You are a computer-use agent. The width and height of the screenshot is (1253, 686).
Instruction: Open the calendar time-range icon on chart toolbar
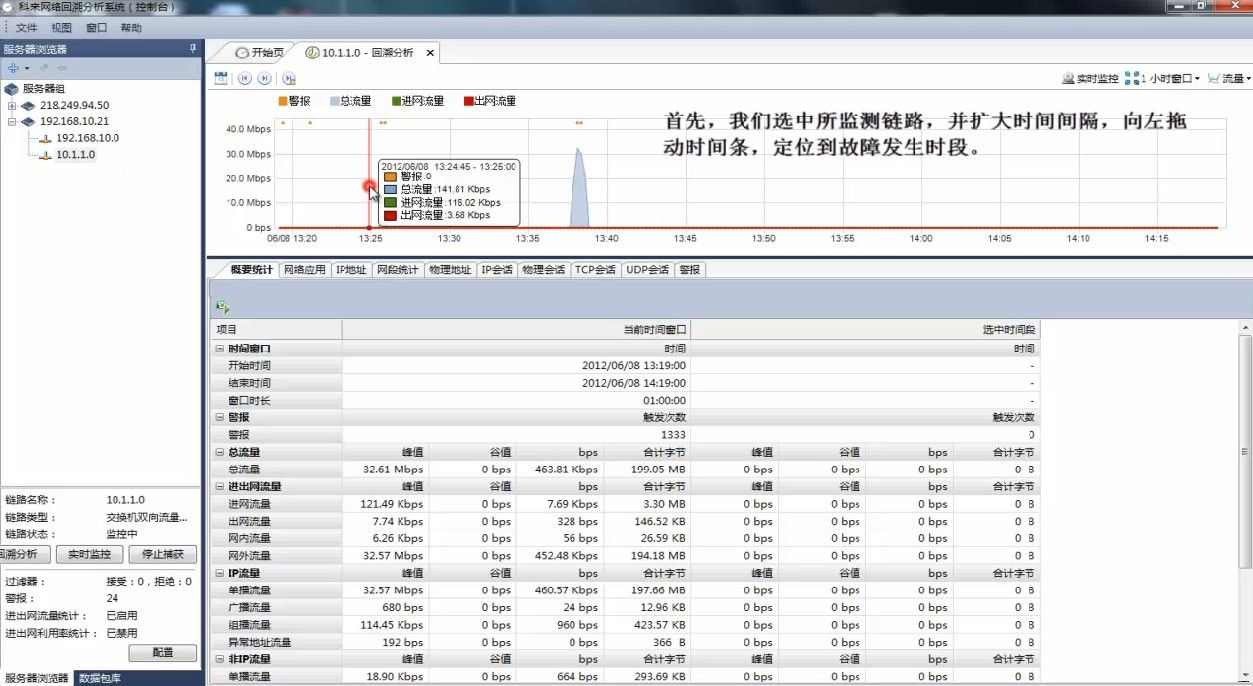[x=220, y=78]
